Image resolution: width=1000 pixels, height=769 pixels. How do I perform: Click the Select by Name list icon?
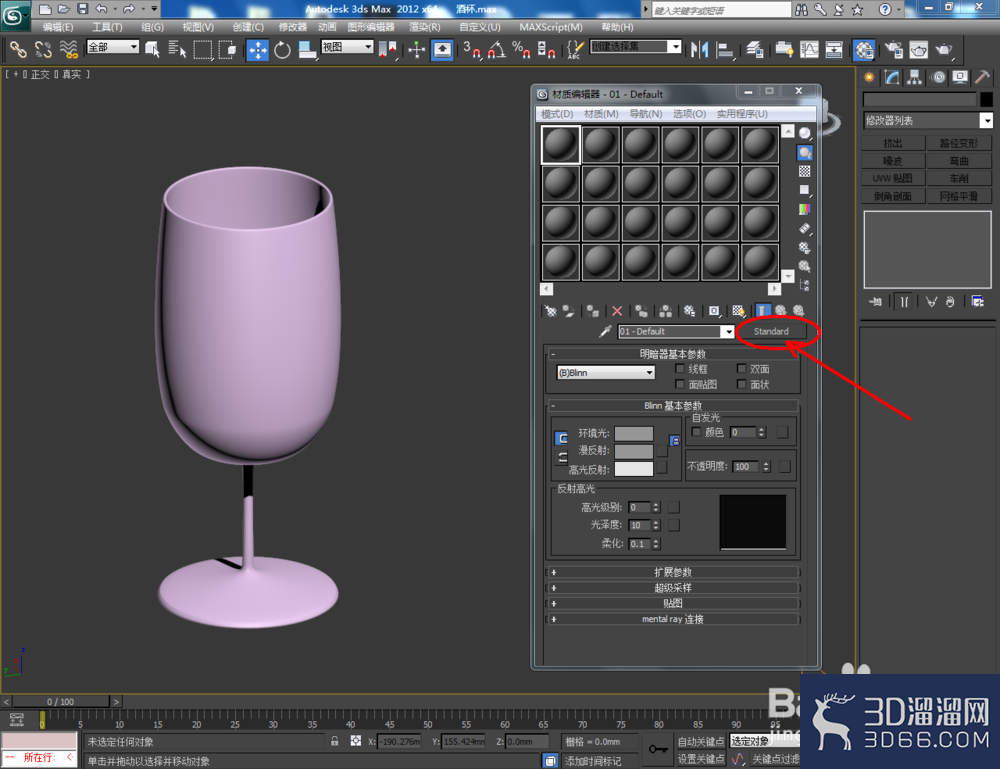point(177,50)
